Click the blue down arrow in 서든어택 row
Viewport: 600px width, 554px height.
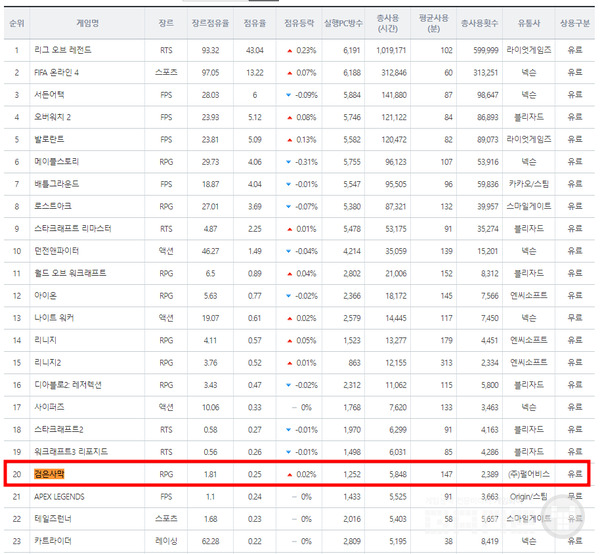point(289,95)
